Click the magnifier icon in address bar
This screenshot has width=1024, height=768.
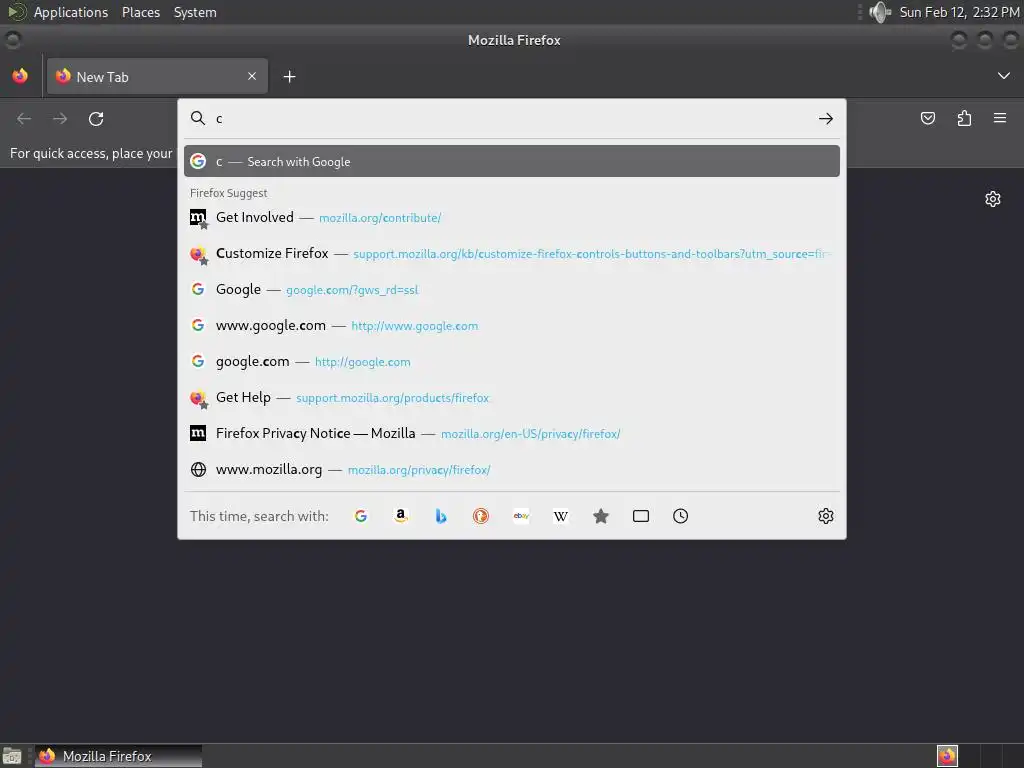coord(197,118)
